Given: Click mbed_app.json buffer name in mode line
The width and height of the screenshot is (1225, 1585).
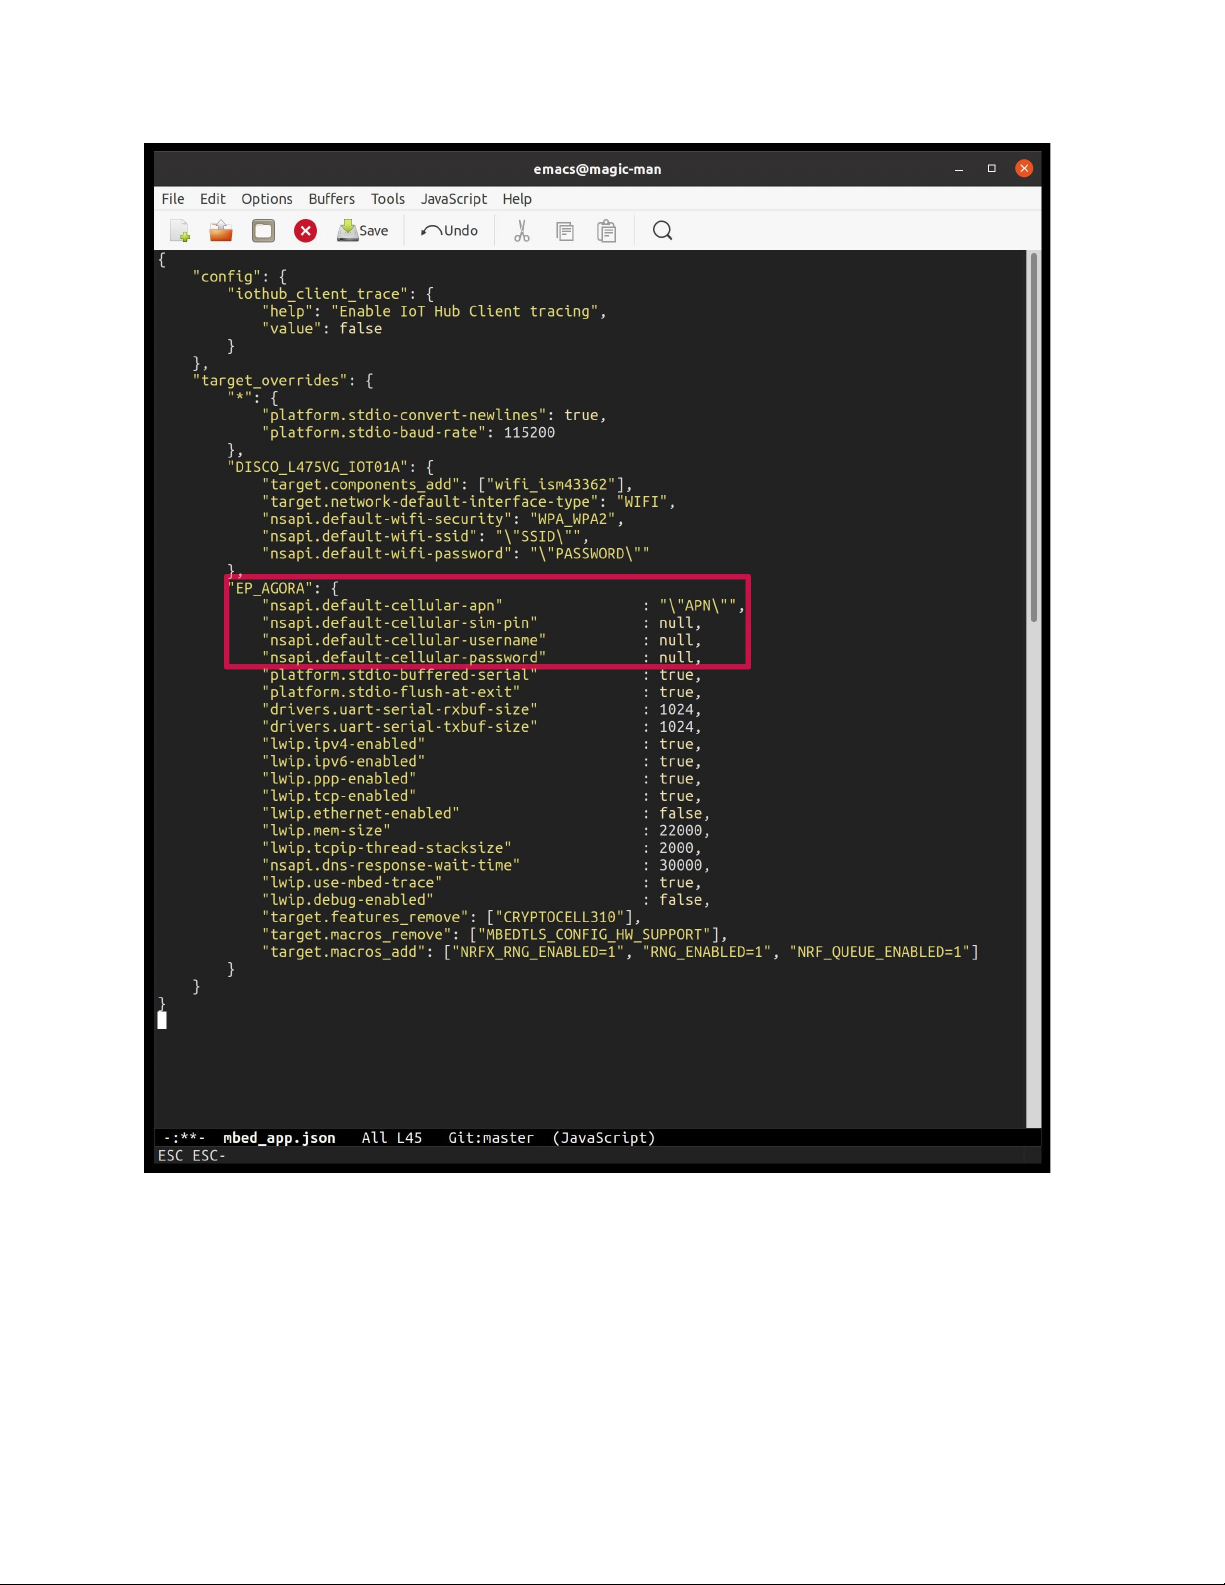Looking at the screenshot, I should pos(279,1138).
